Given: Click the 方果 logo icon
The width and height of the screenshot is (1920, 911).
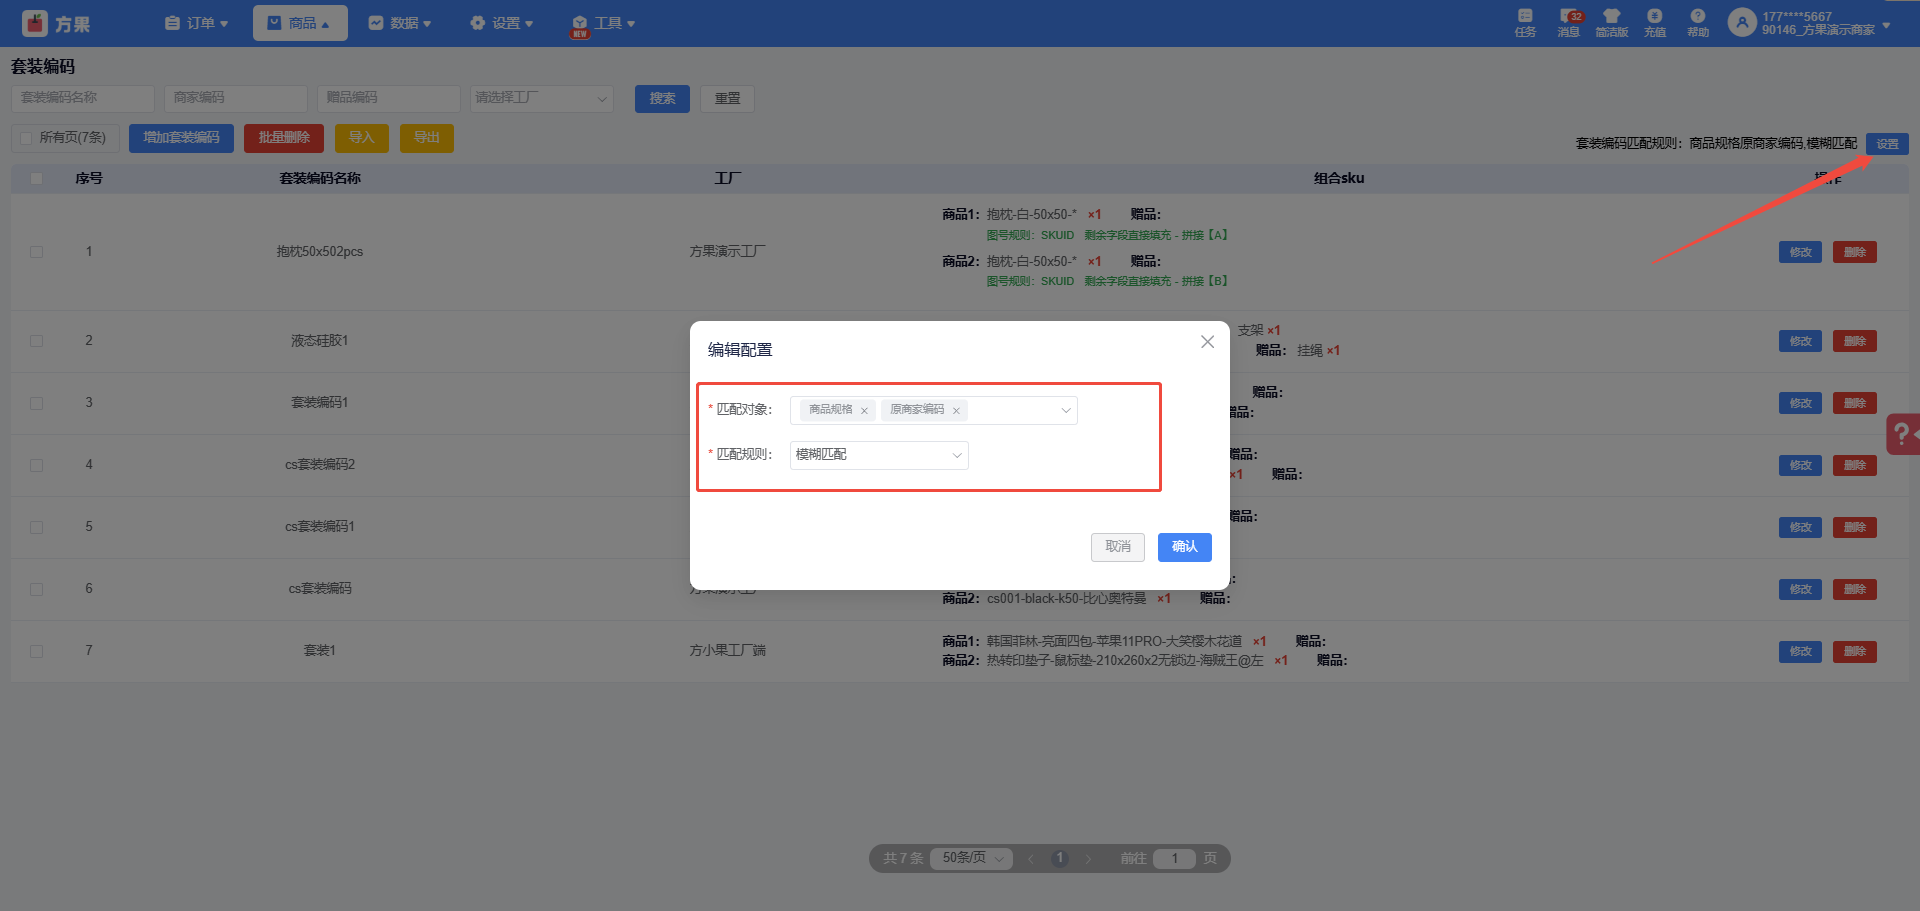Looking at the screenshot, I should [35, 23].
